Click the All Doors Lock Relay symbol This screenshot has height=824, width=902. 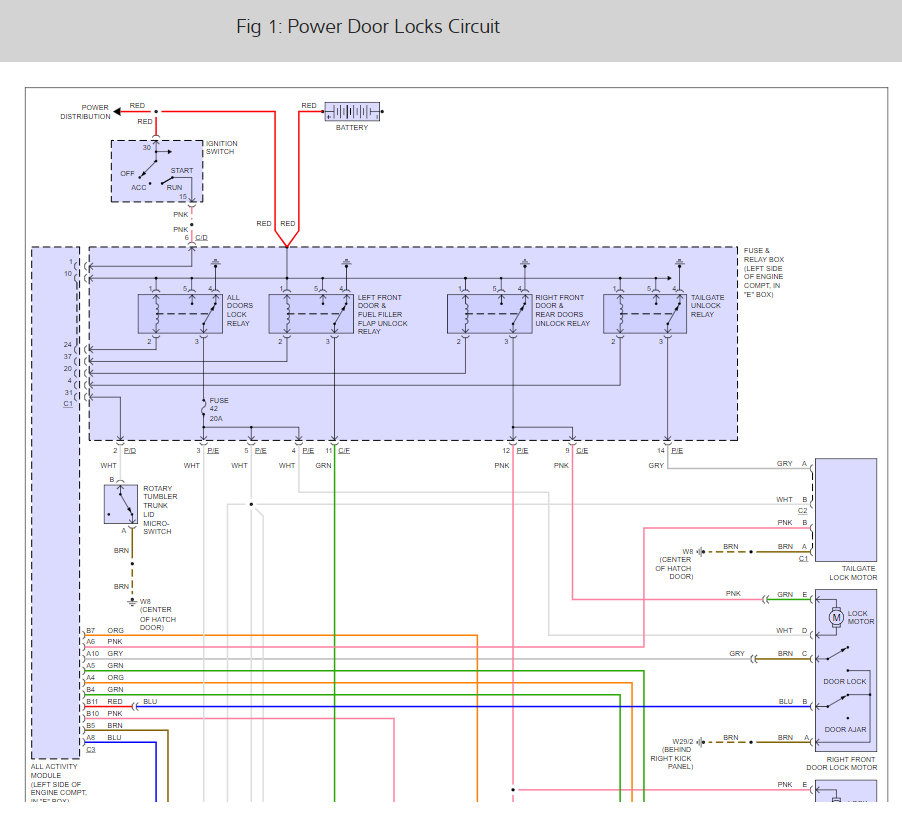(x=181, y=313)
